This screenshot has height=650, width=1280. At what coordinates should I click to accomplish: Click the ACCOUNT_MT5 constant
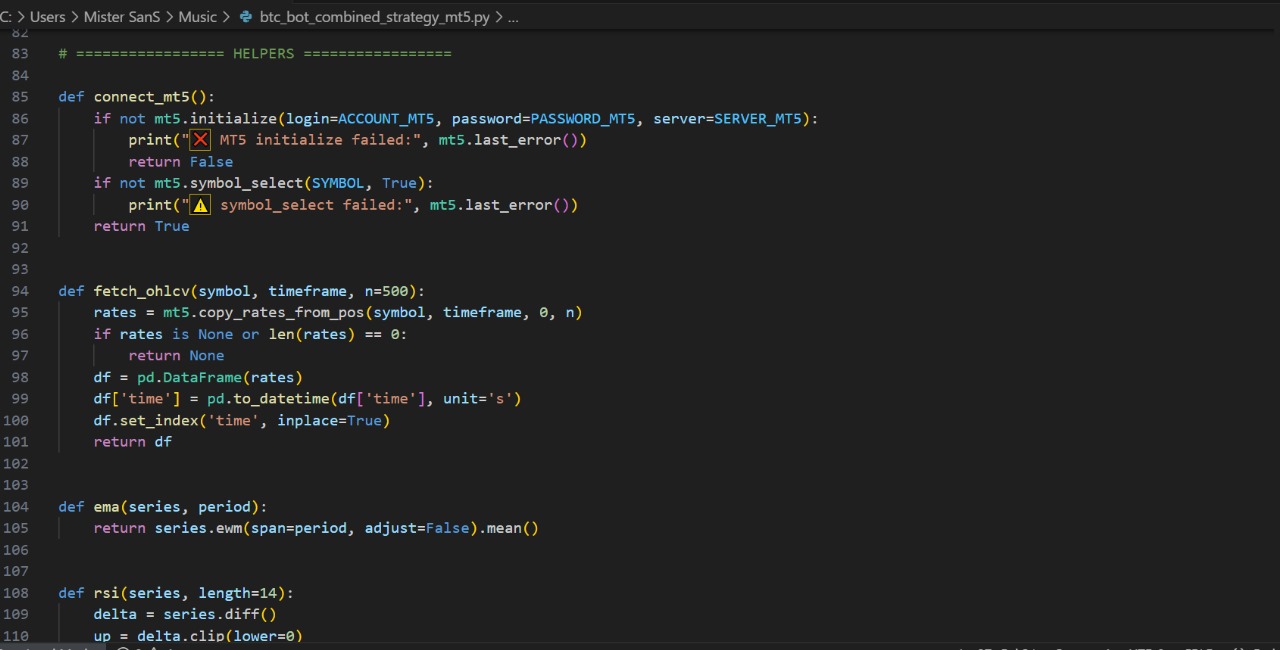pos(386,119)
